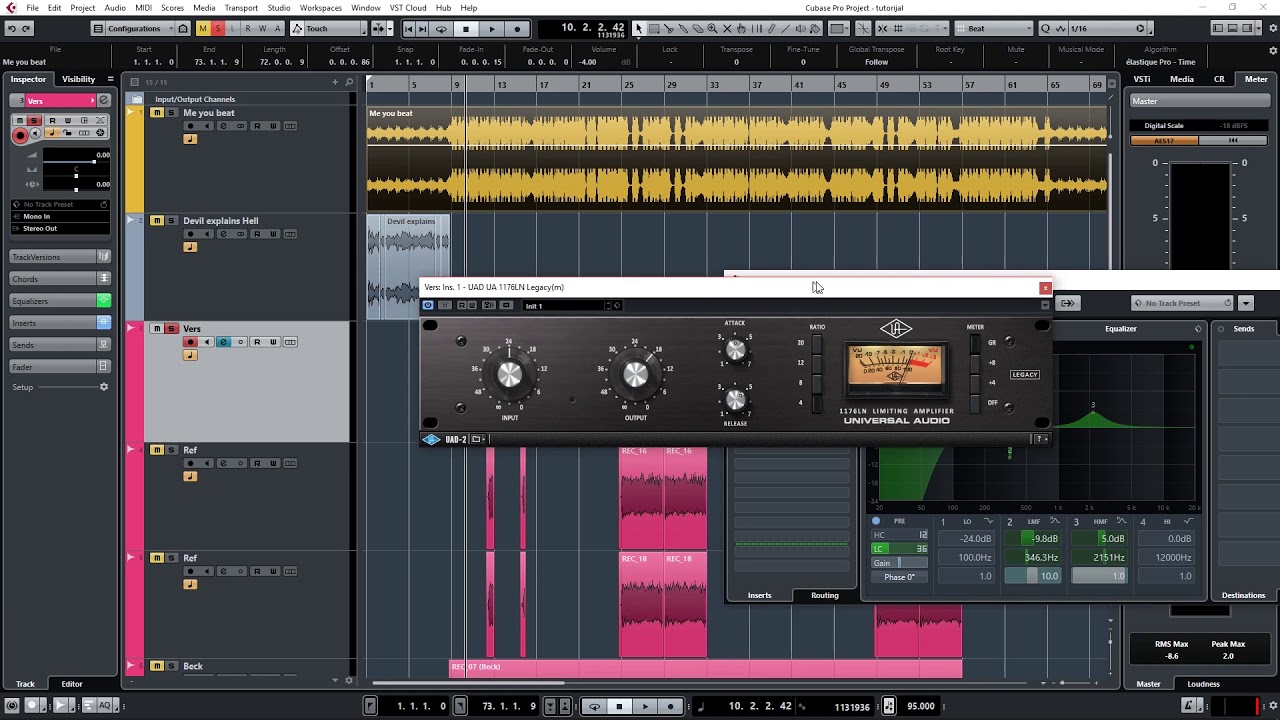Select the Mute X tool

click(x=727, y=29)
